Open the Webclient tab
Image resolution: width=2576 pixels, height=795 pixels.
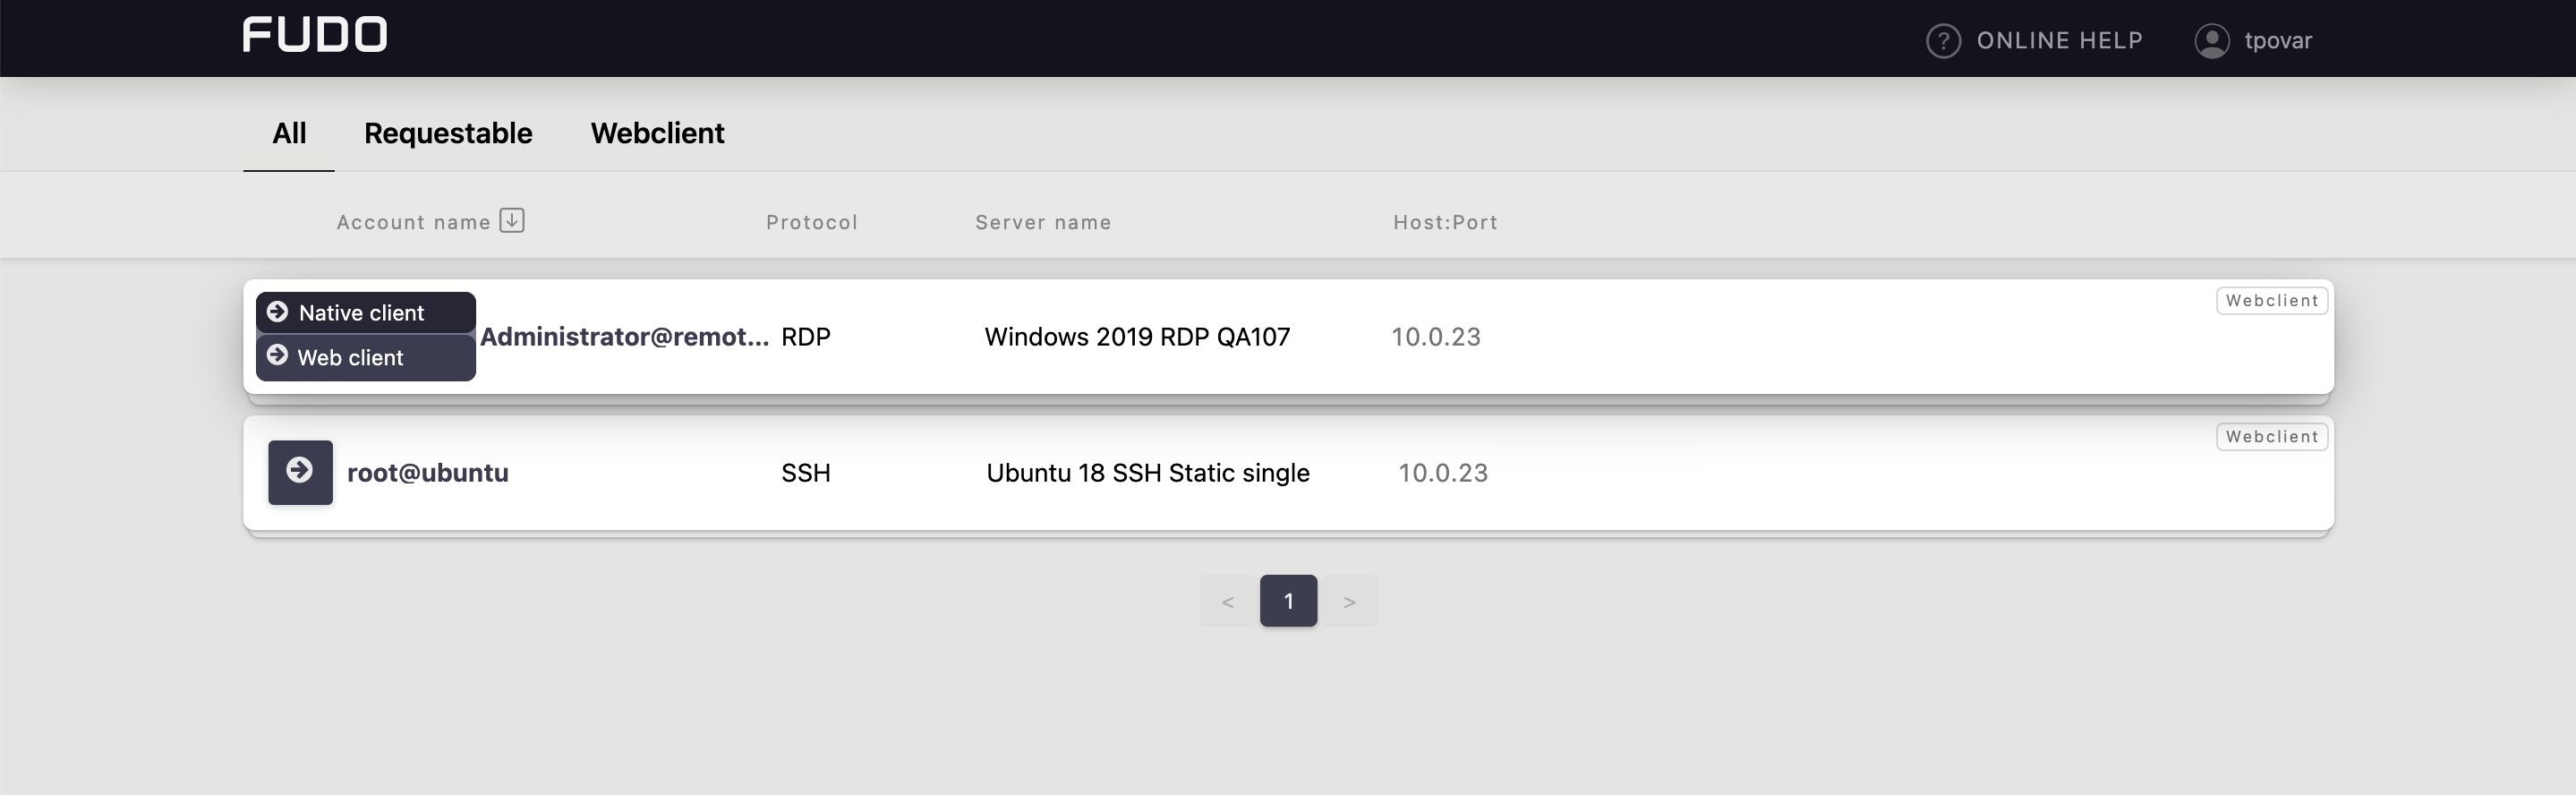pyautogui.click(x=657, y=133)
